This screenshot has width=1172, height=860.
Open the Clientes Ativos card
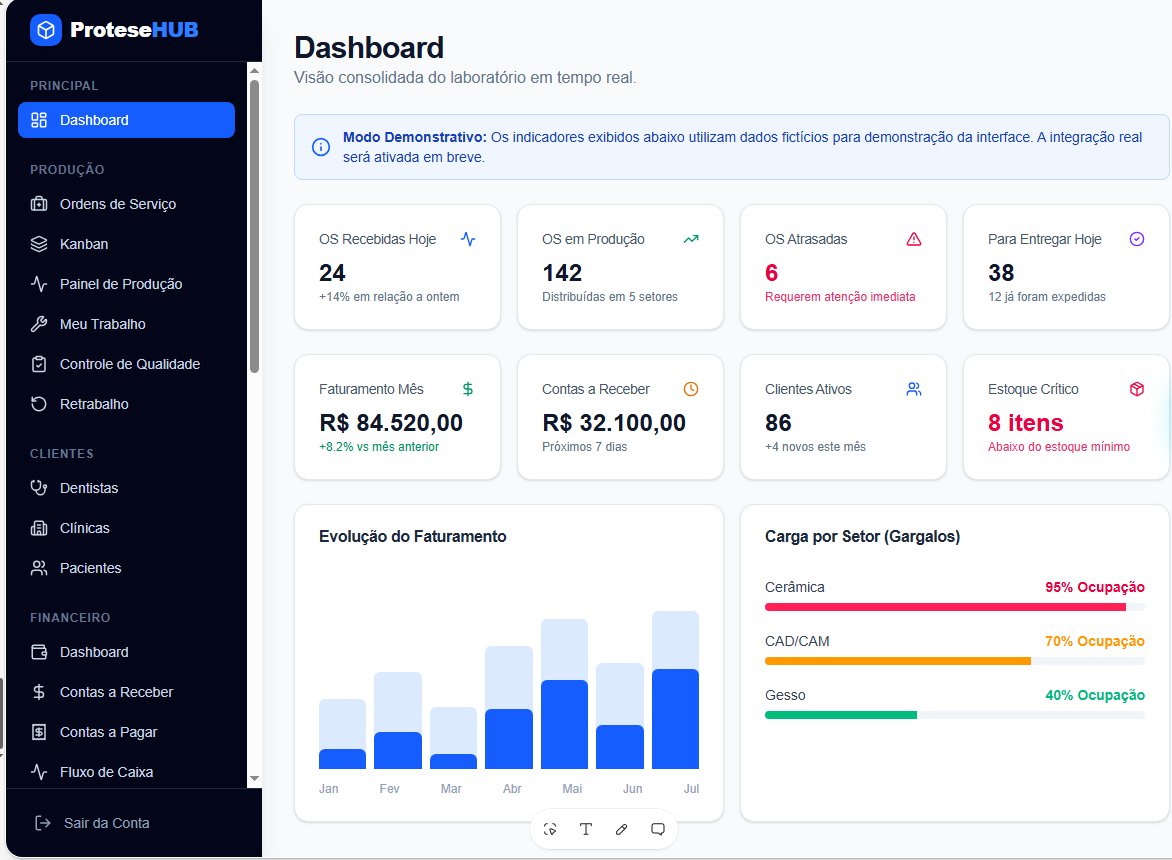click(843, 417)
